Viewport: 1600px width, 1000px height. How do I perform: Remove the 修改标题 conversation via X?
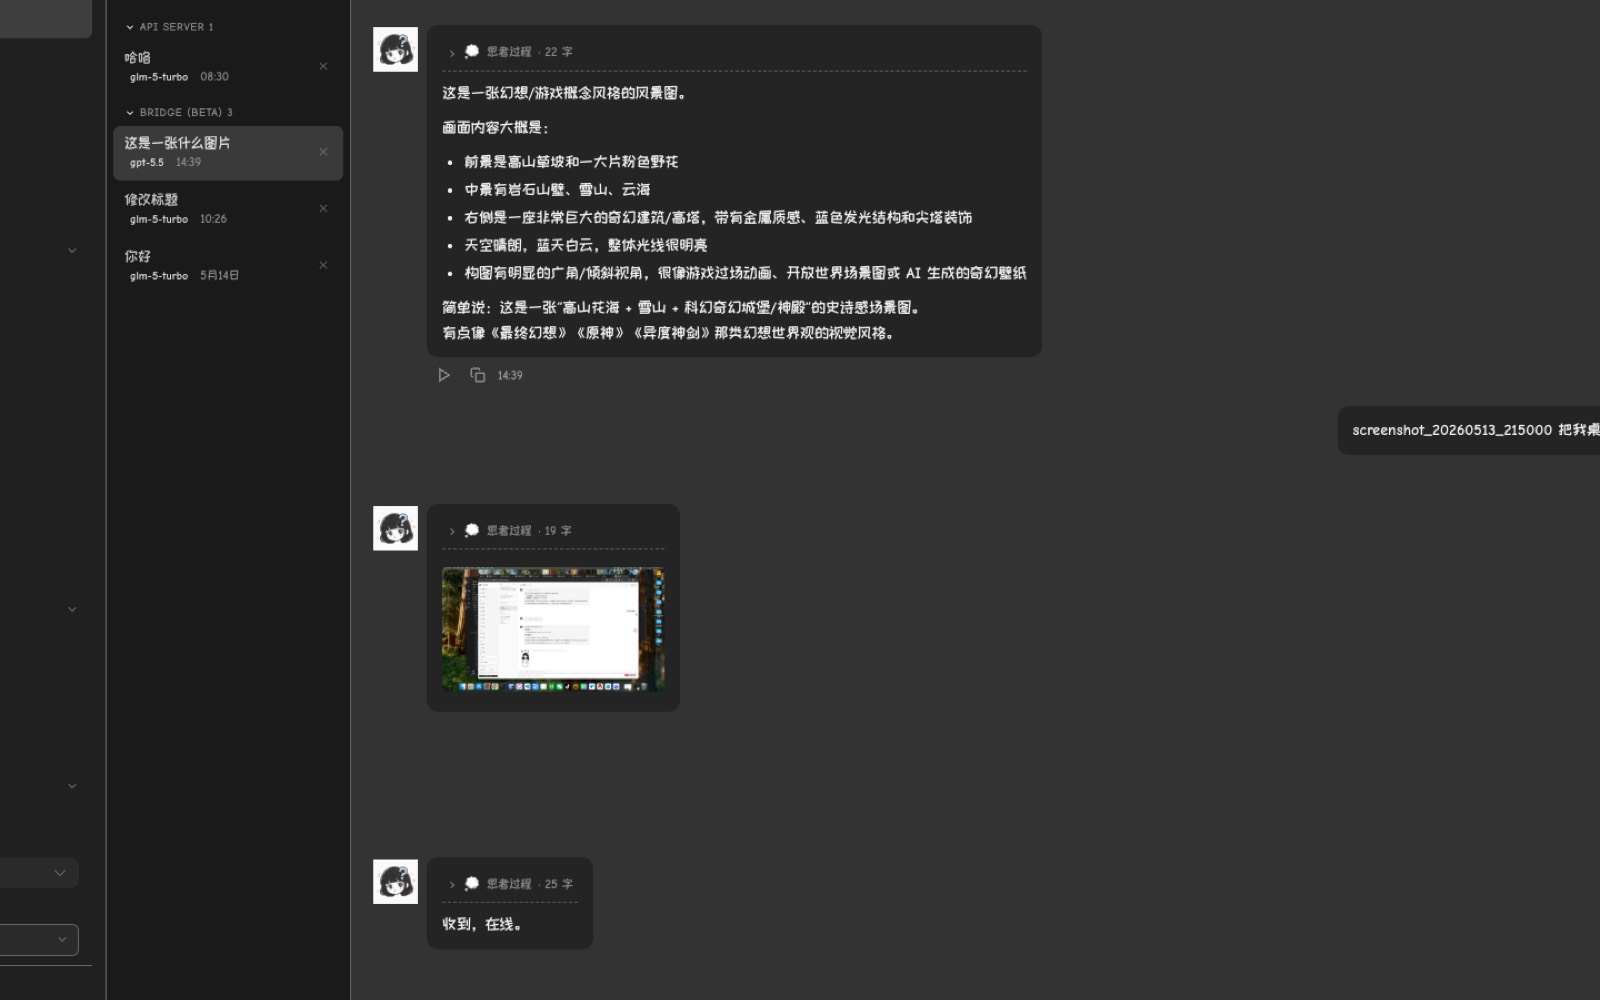pos(323,208)
